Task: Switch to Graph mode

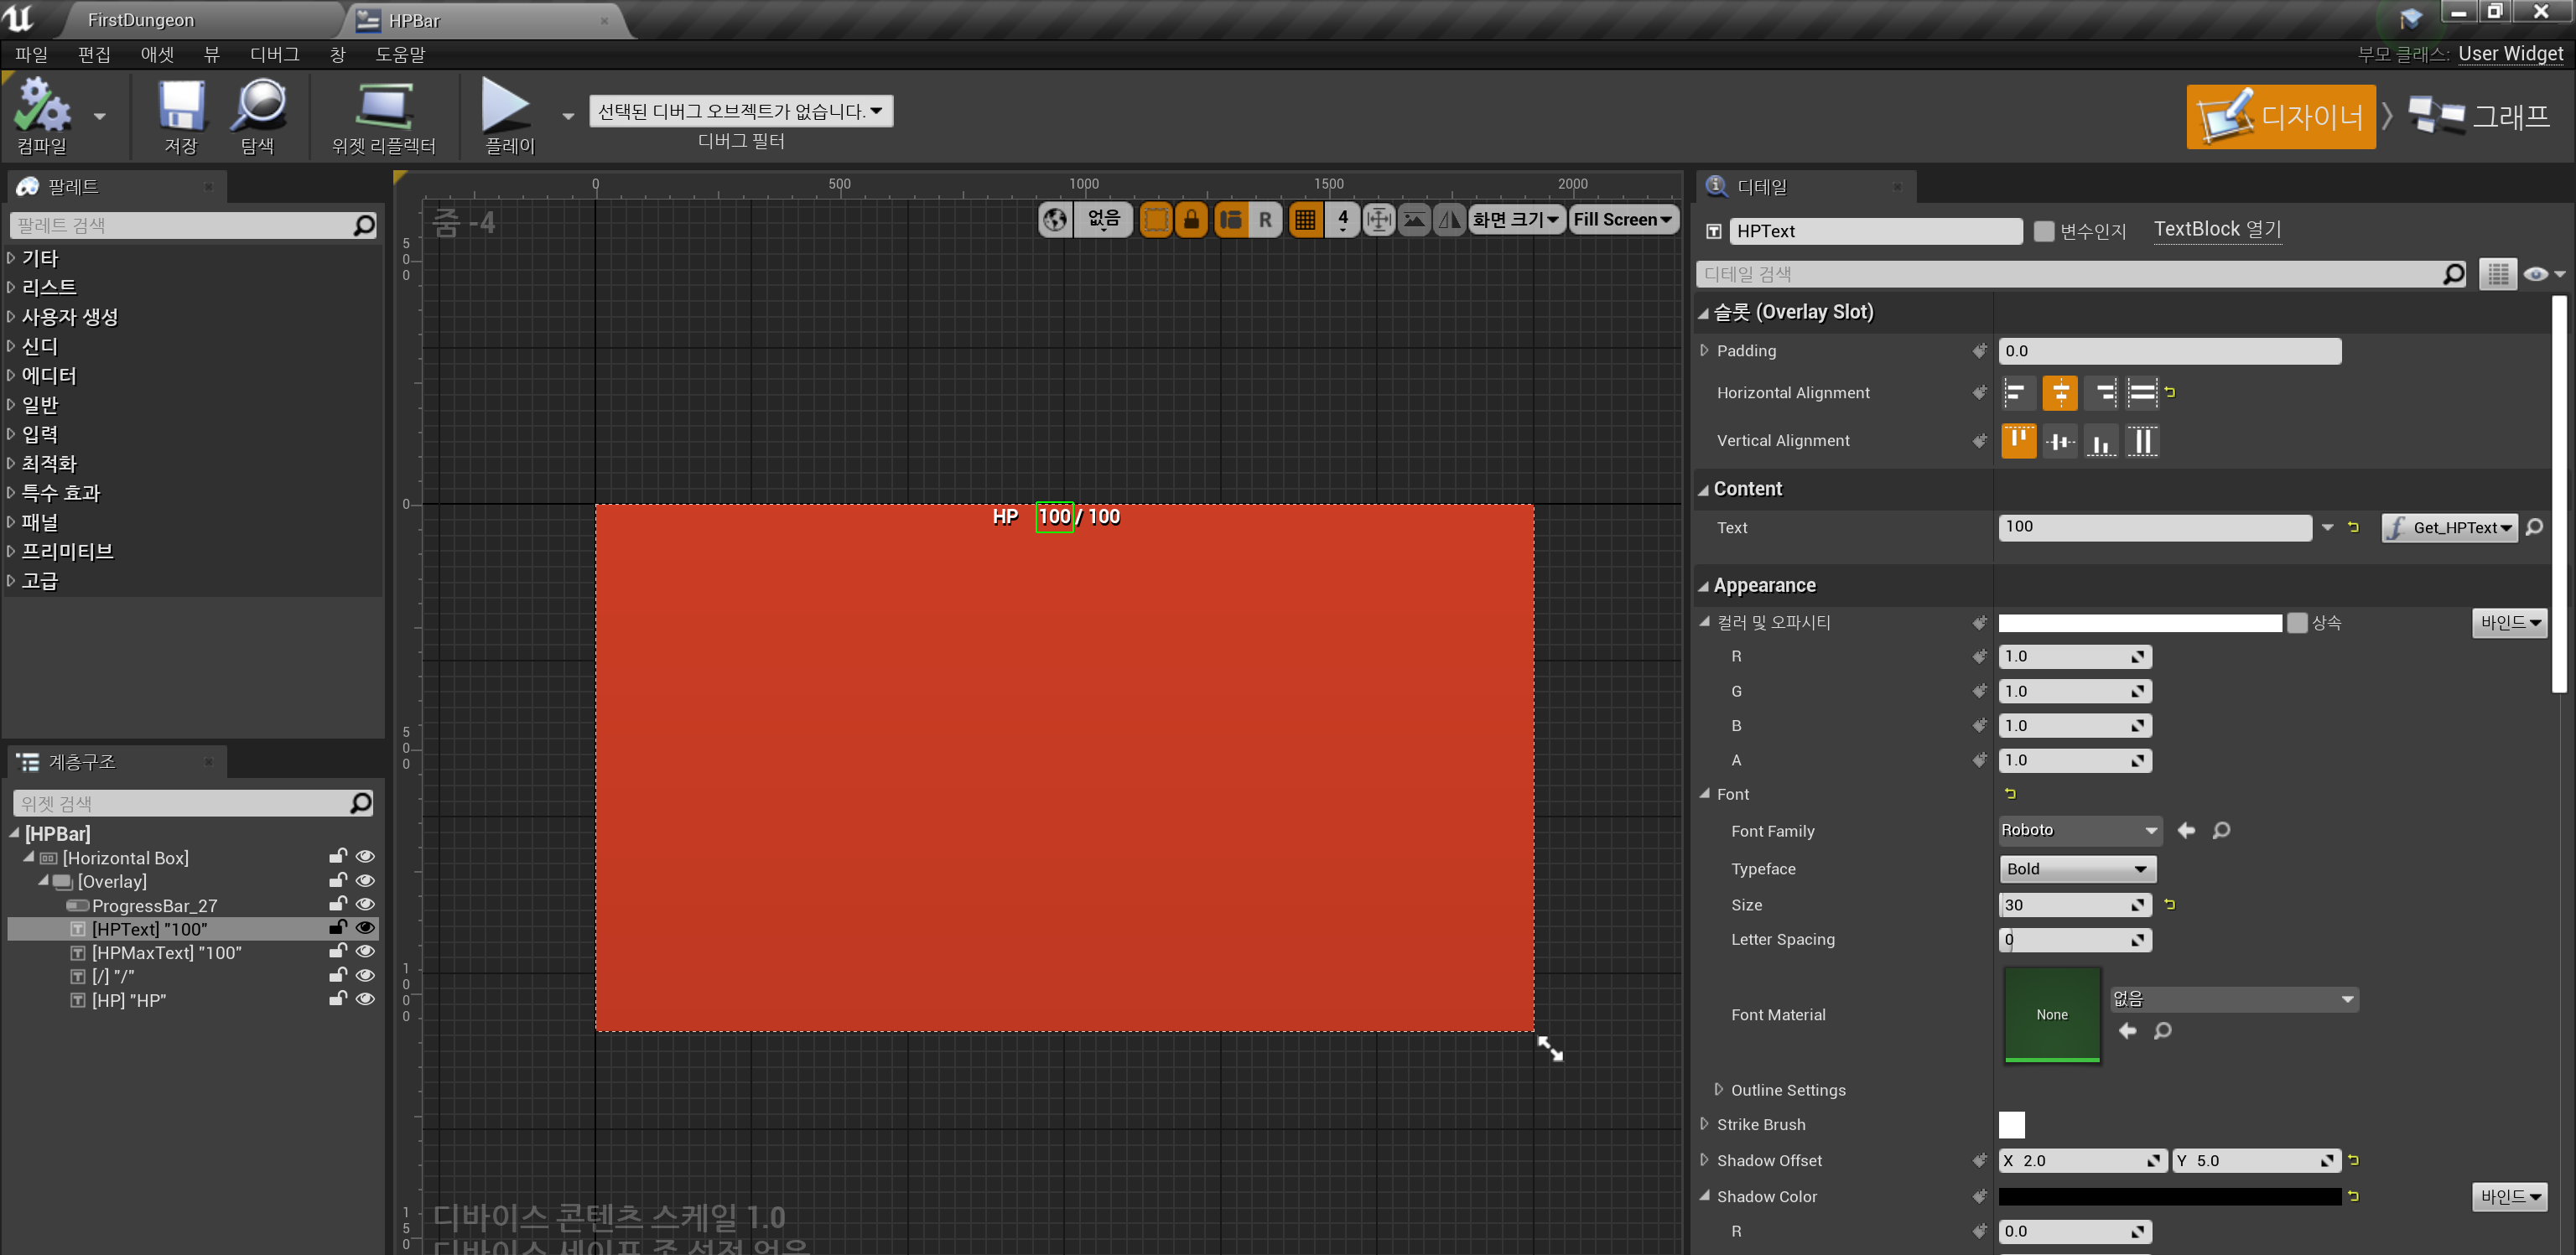Action: coord(2479,117)
